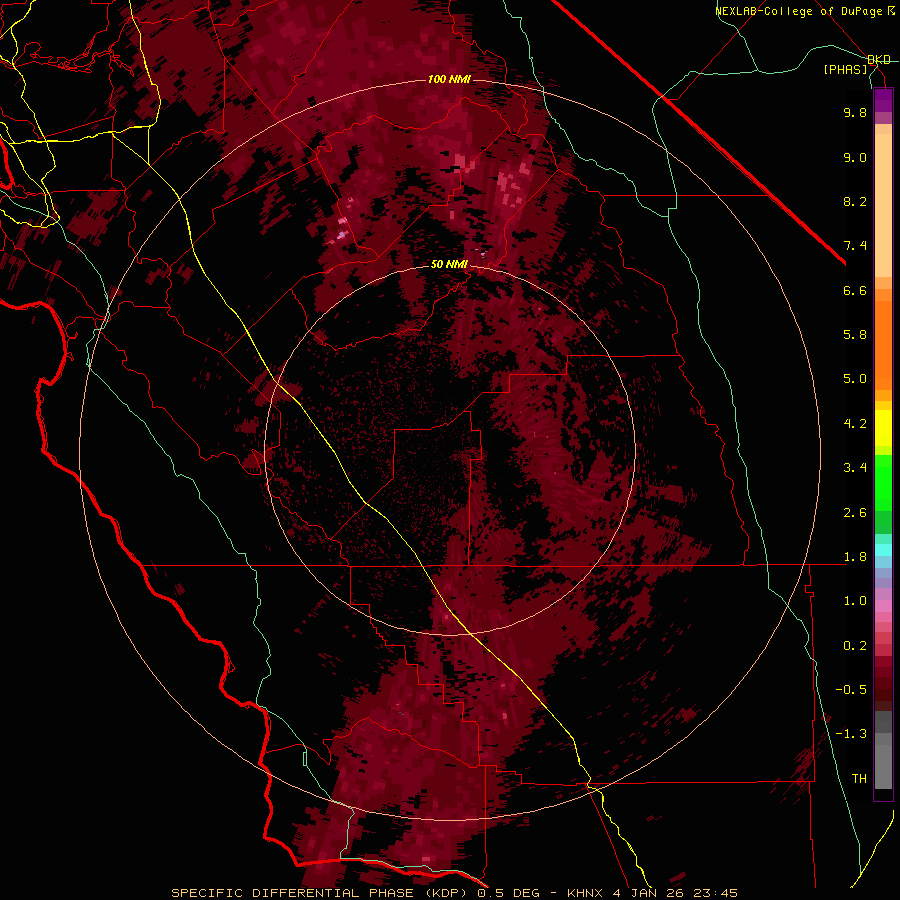The width and height of the screenshot is (900, 900).
Task: Select the pink segment of the color bar
Action: pyautogui.click(x=883, y=606)
